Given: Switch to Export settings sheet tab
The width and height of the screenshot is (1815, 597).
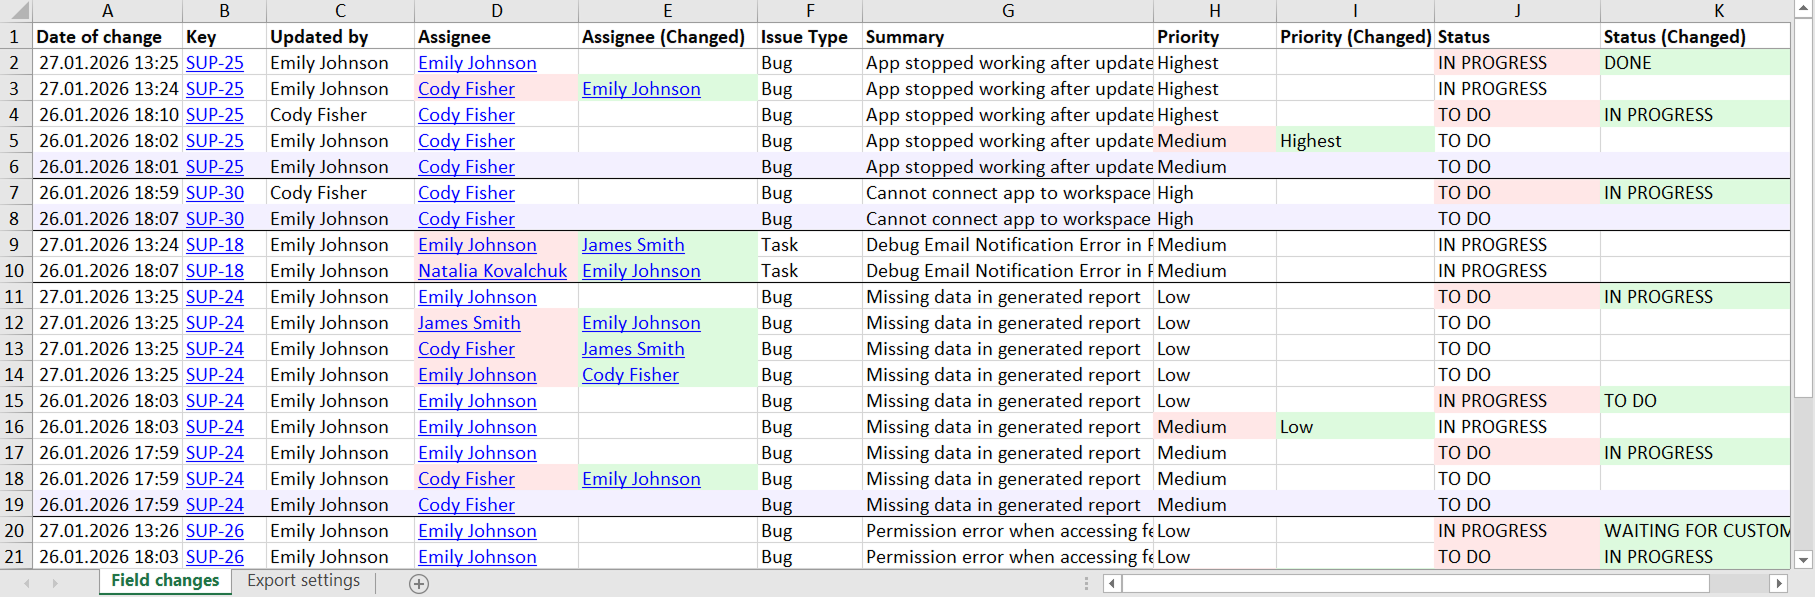Looking at the screenshot, I should (303, 581).
